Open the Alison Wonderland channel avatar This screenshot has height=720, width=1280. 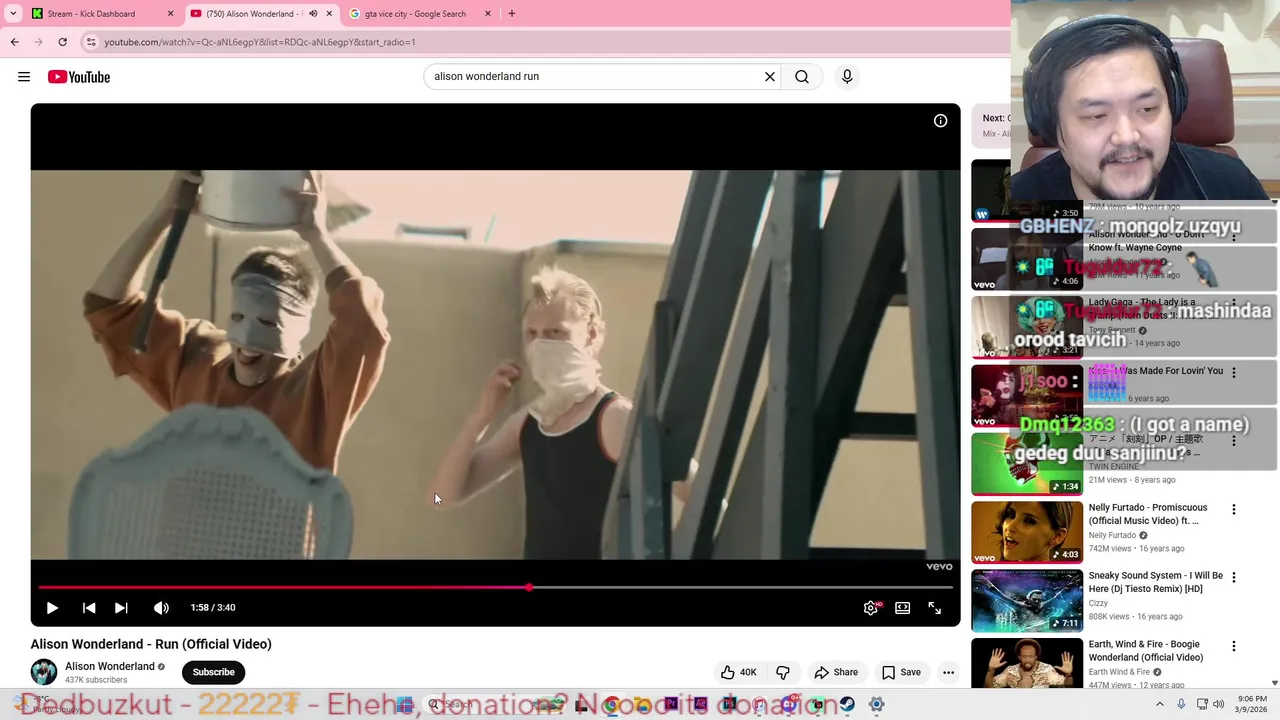click(x=44, y=672)
